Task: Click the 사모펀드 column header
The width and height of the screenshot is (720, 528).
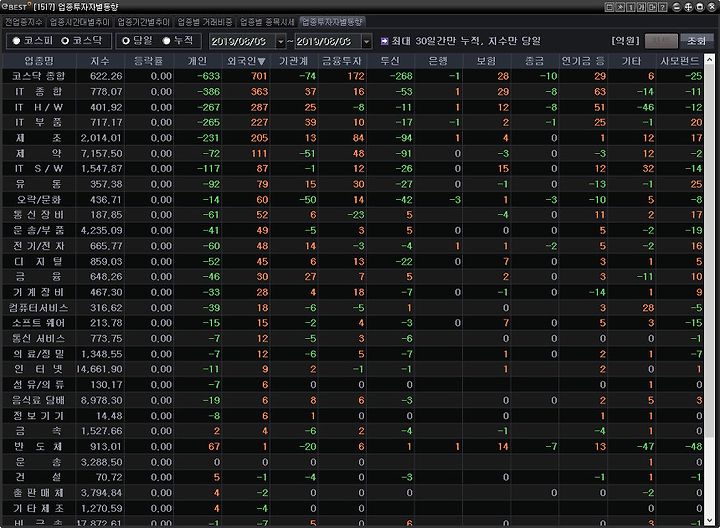Action: pos(680,61)
